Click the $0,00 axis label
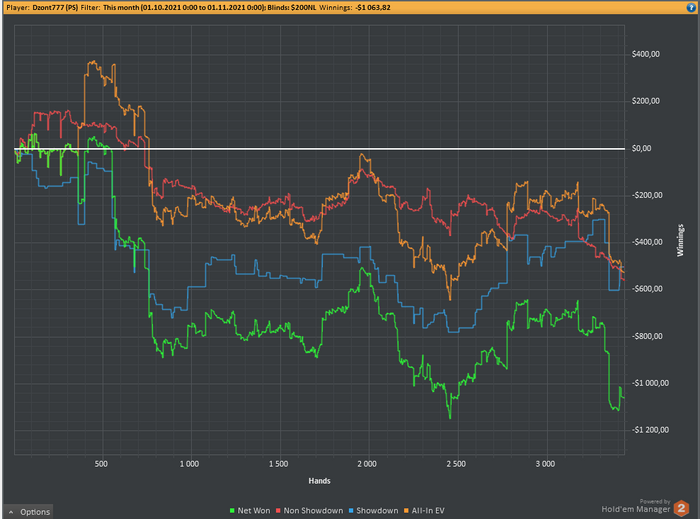The image size is (700, 519). point(641,148)
